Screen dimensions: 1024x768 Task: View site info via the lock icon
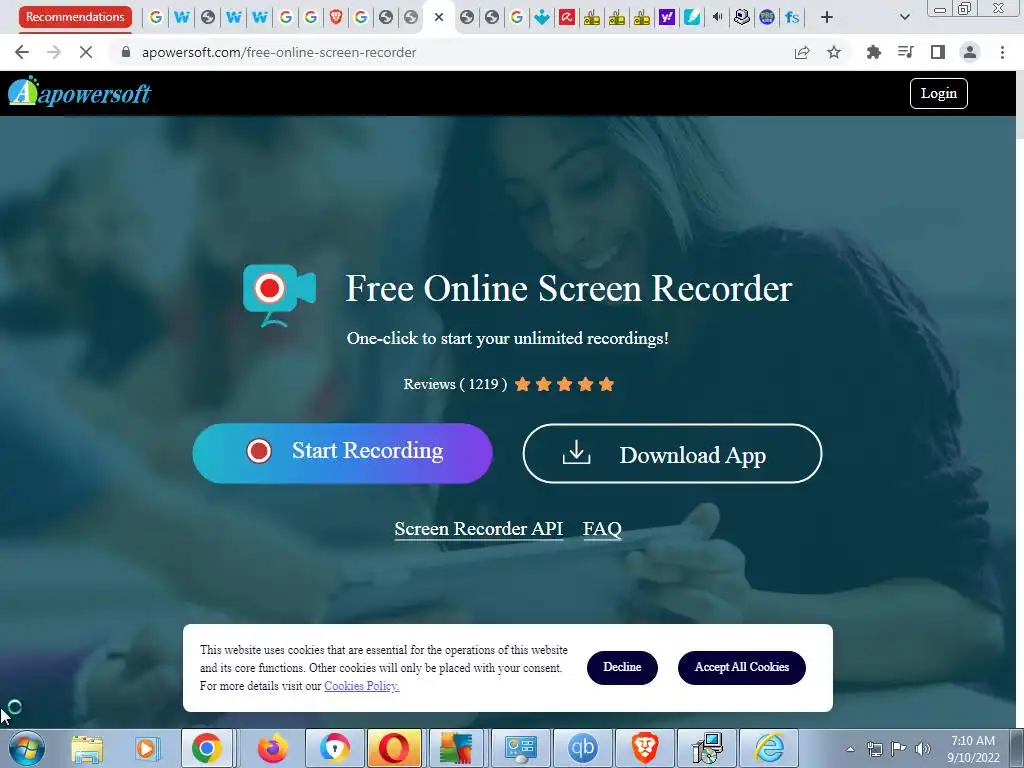pos(127,52)
